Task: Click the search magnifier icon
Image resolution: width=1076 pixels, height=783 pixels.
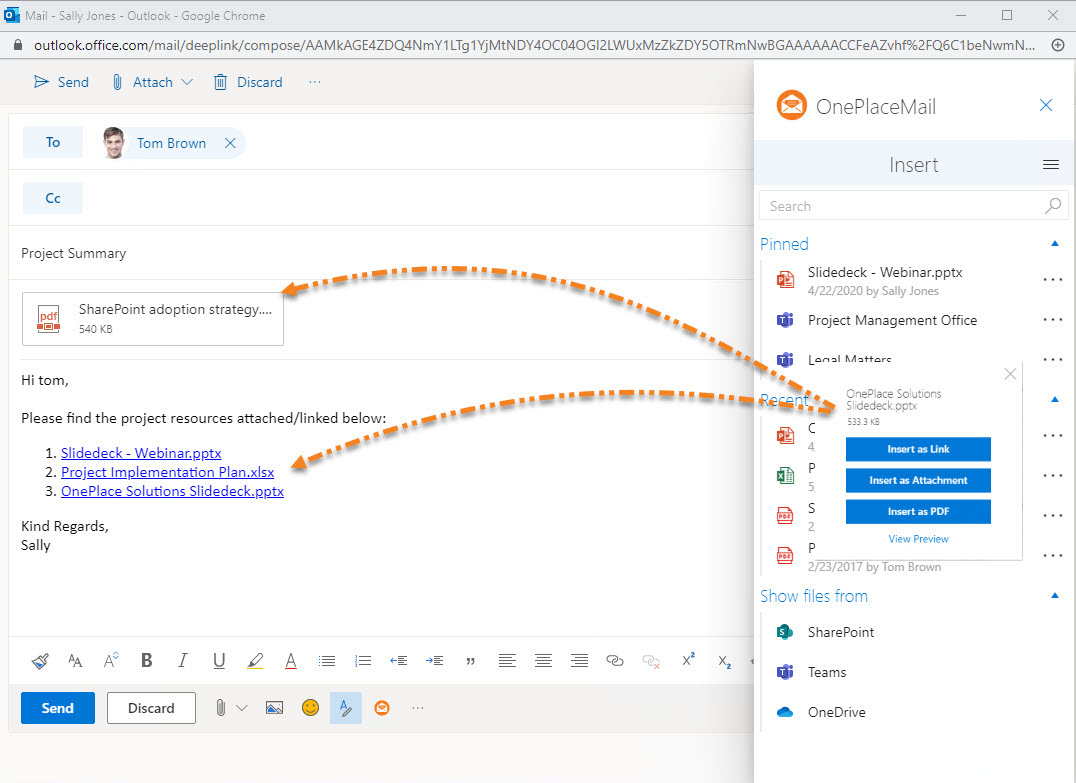Action: pos(1053,206)
